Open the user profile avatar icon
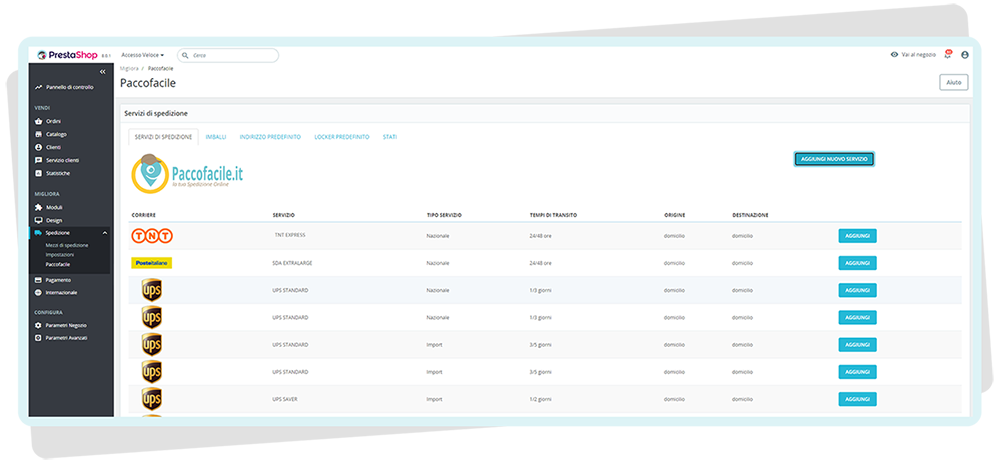The image size is (1000, 462). [x=964, y=55]
